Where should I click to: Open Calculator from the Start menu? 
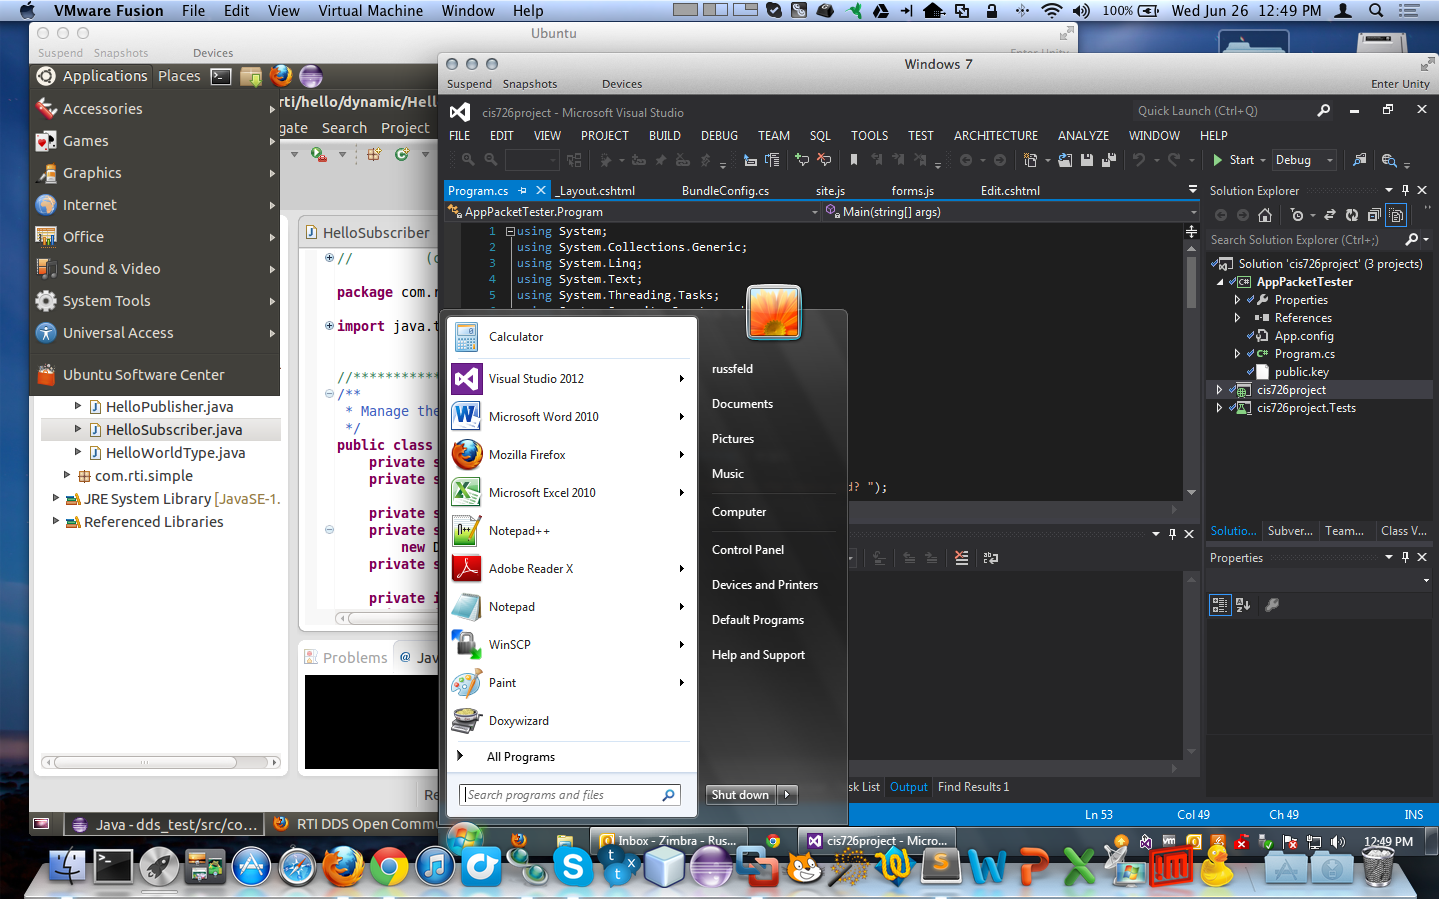pos(516,337)
